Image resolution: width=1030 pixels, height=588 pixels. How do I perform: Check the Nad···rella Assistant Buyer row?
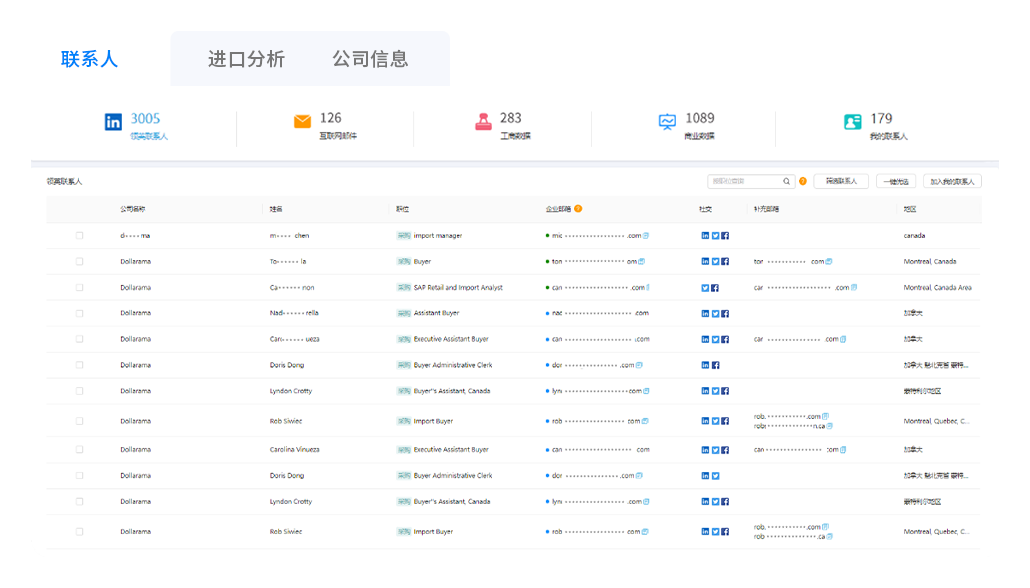click(79, 313)
